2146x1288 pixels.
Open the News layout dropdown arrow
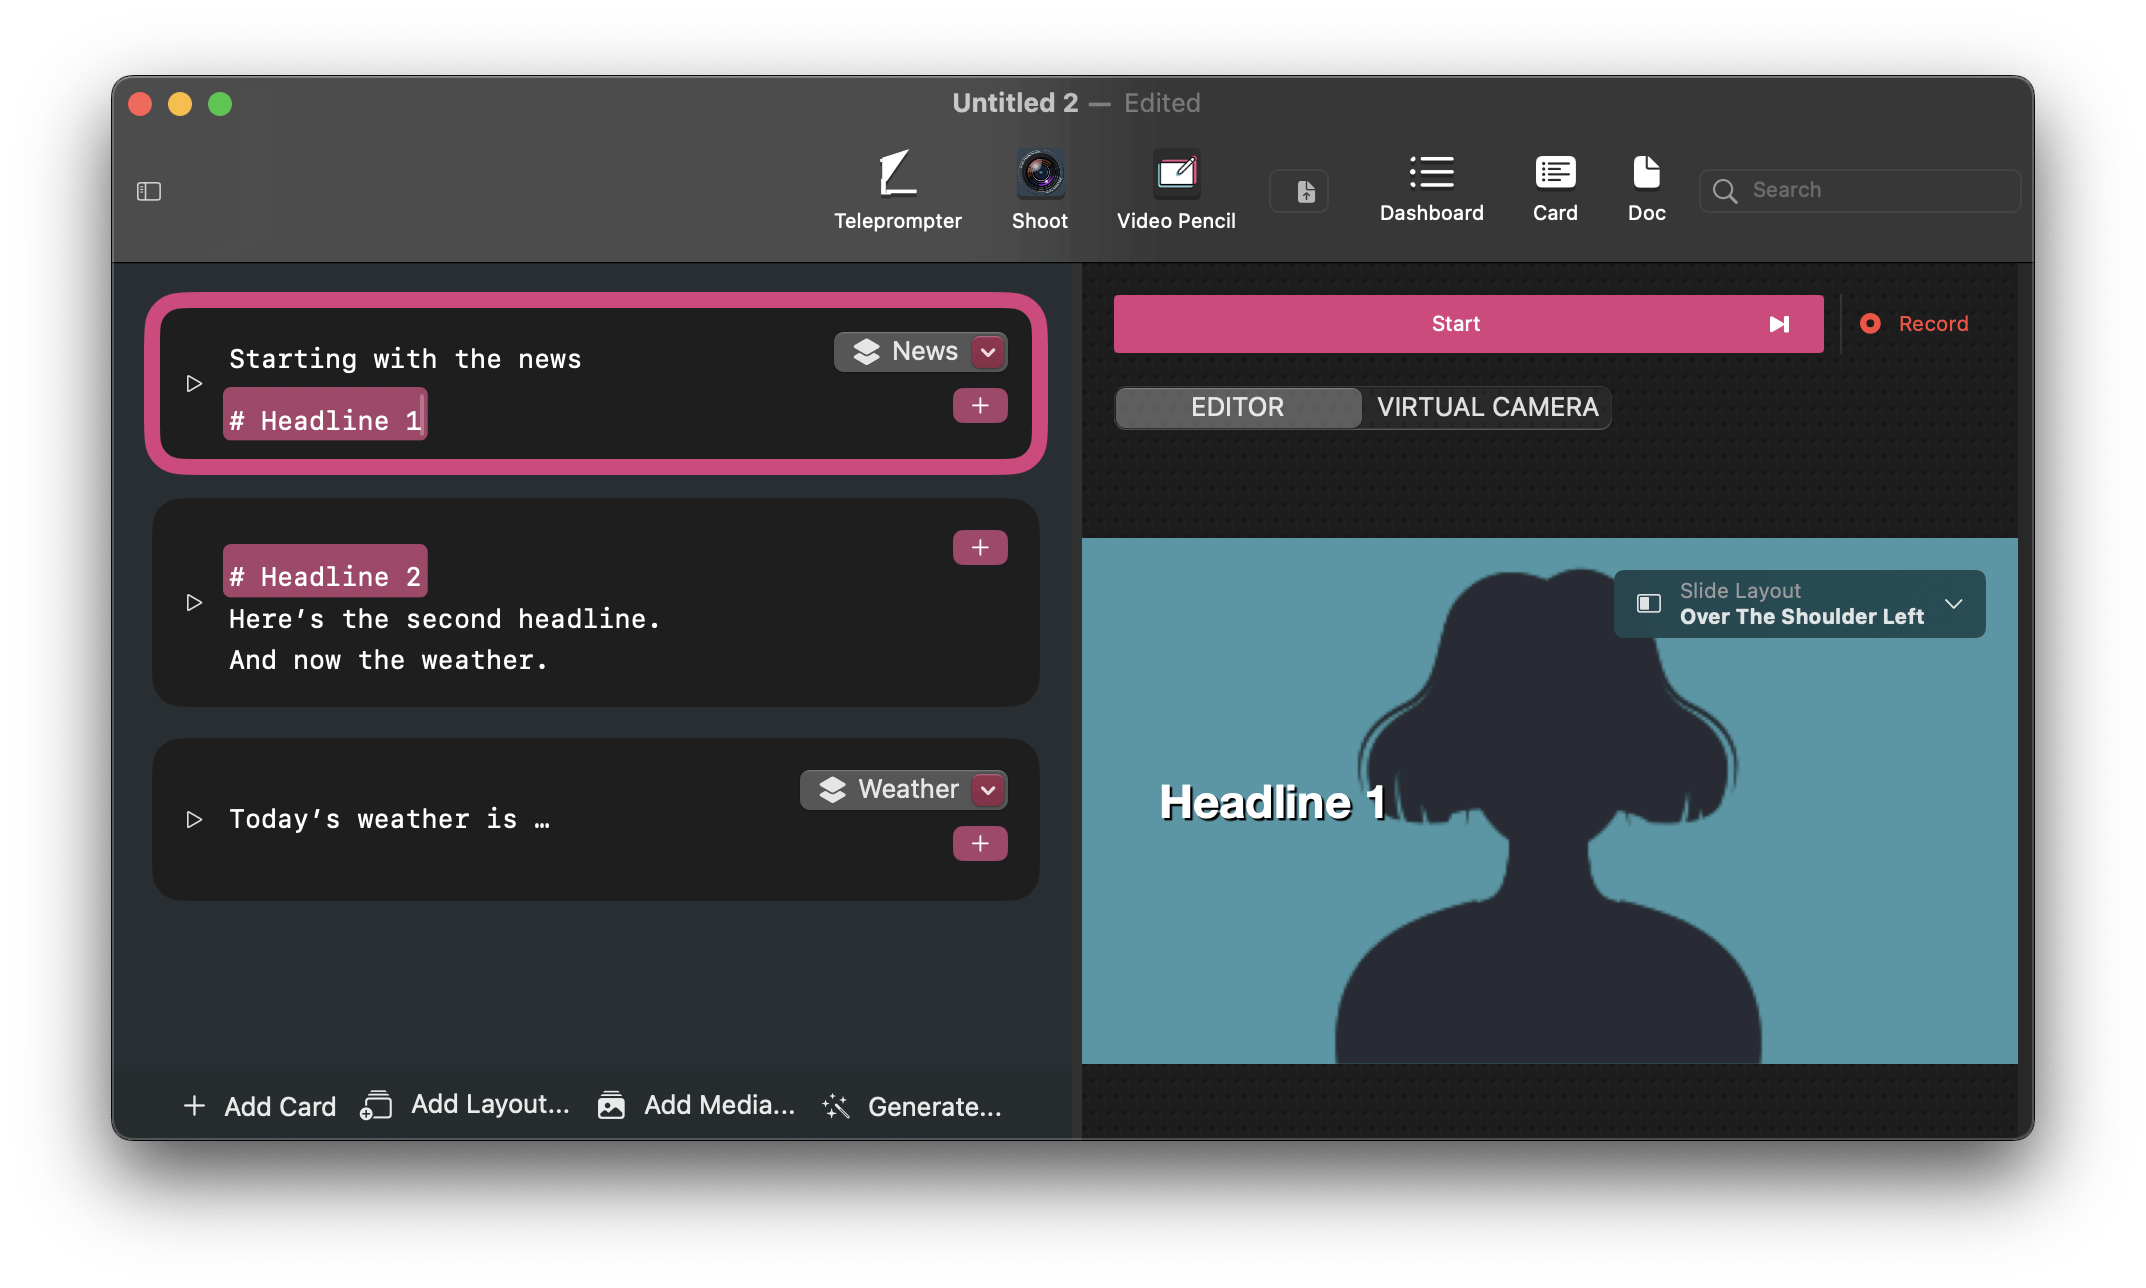pyautogui.click(x=988, y=352)
